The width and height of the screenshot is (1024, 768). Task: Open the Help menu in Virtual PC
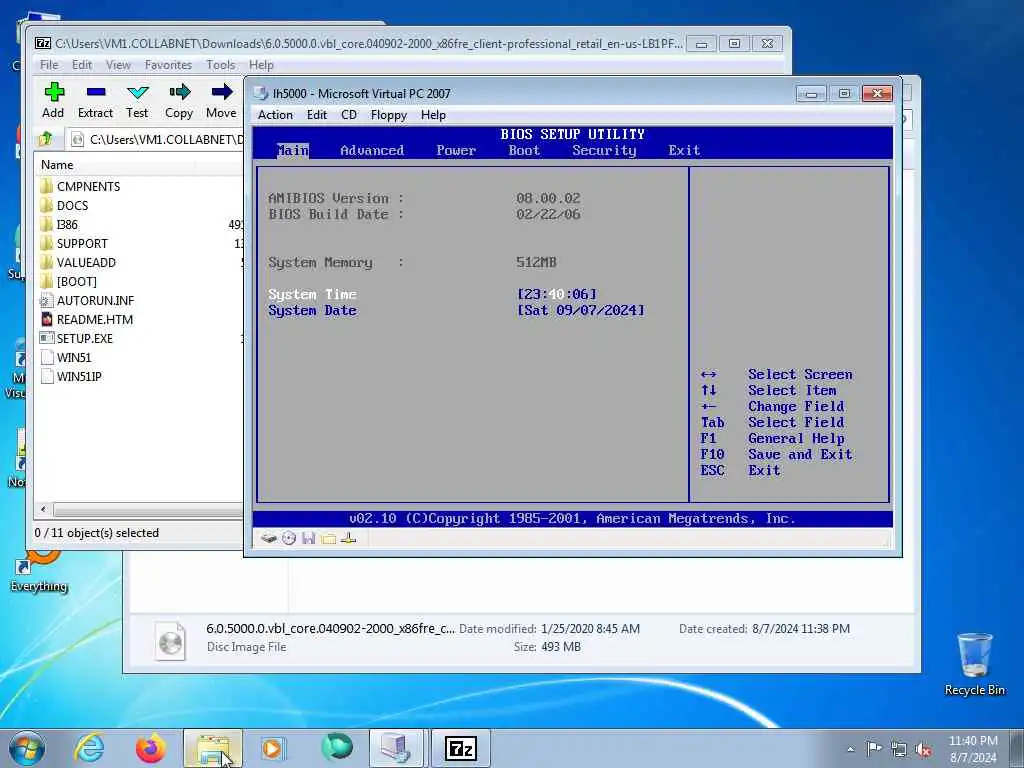(433, 115)
